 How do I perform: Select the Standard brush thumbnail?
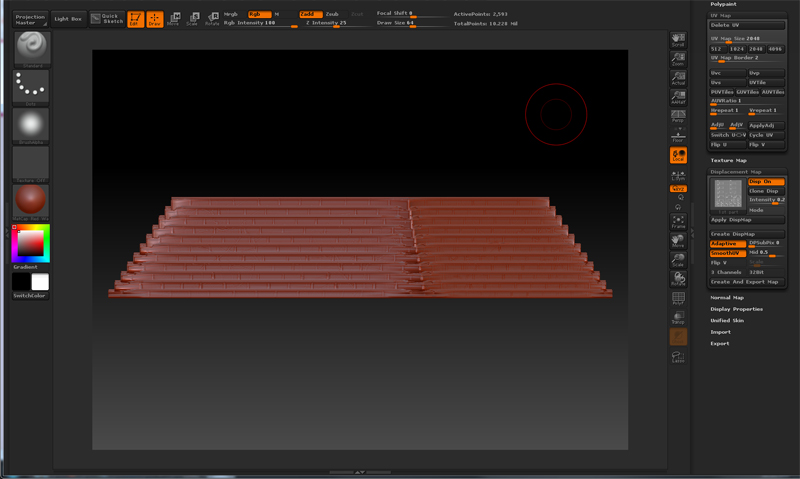tap(31, 48)
